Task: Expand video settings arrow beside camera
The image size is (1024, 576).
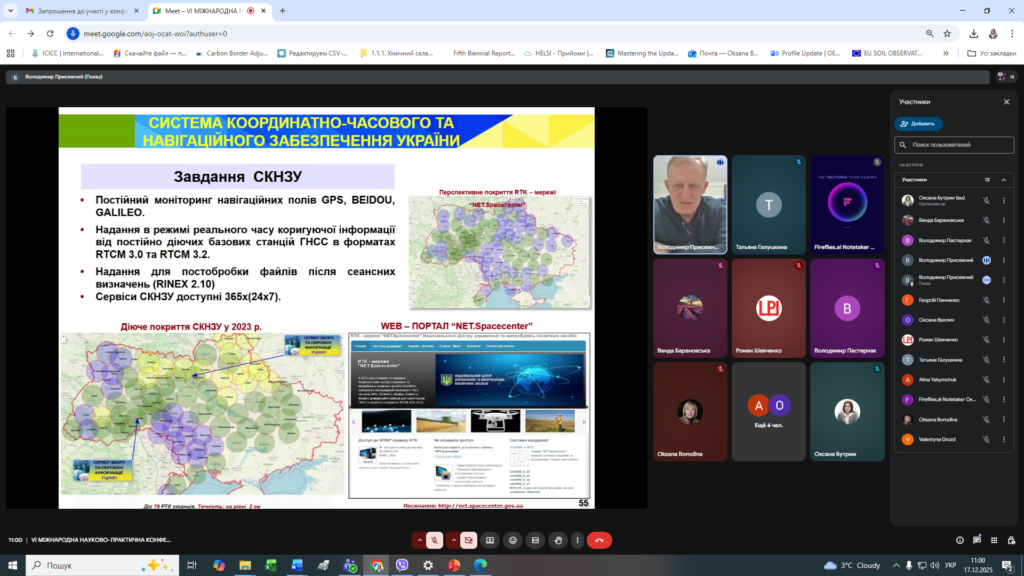Action: [452, 540]
